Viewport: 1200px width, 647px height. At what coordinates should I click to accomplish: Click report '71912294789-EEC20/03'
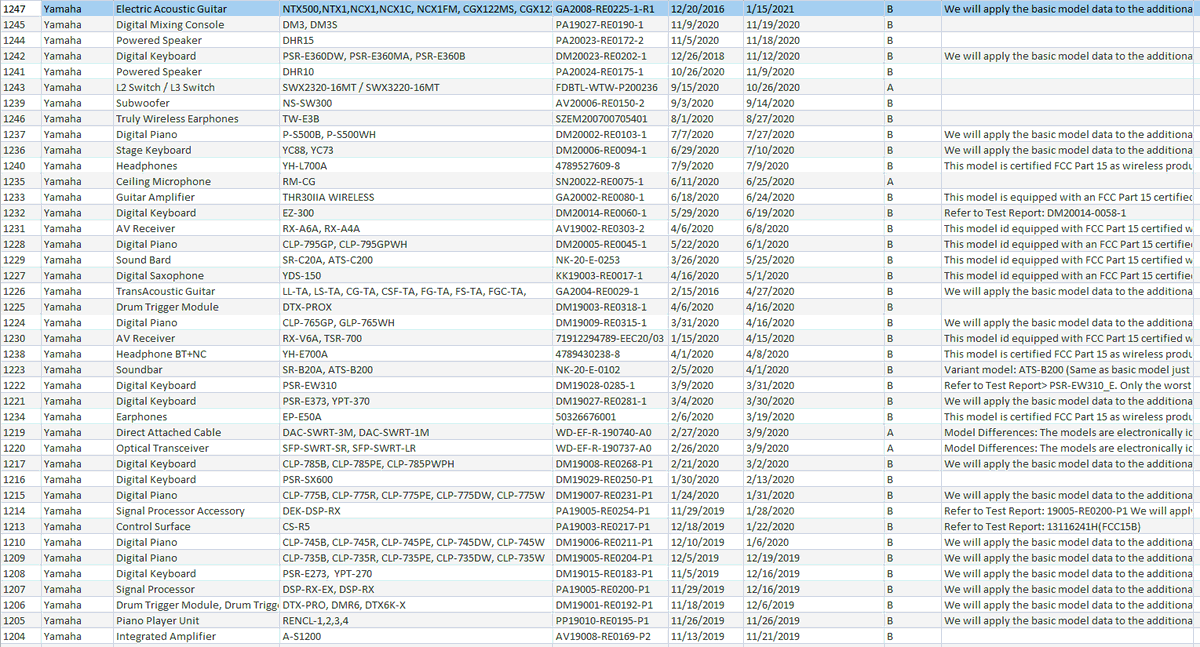click(610, 338)
